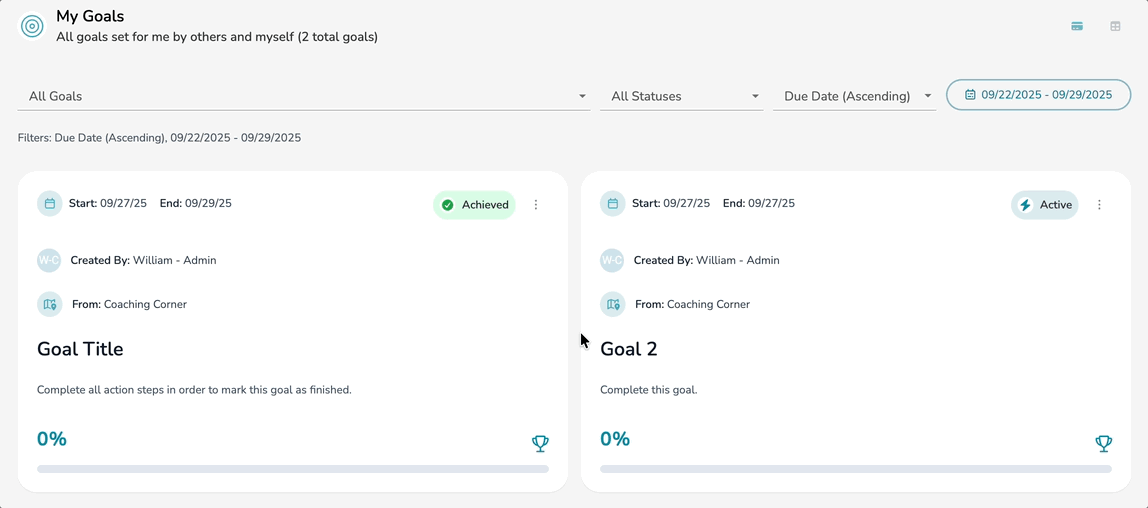1148x508 pixels.
Task: Open three-dot menu on Goal Title card
Action: click(x=536, y=205)
